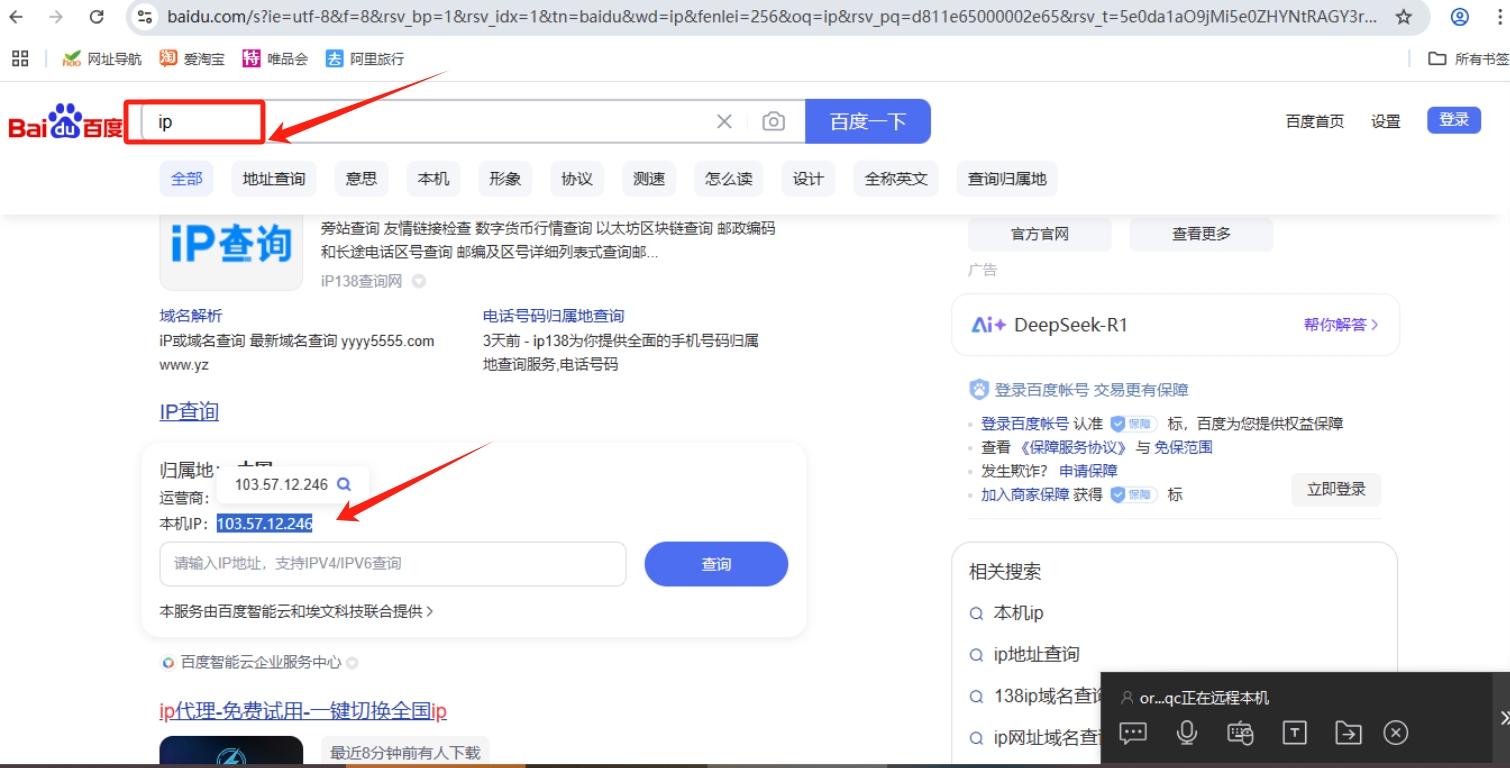Open image search via the camera icon
1510x768 pixels.
pyautogui.click(x=773, y=122)
